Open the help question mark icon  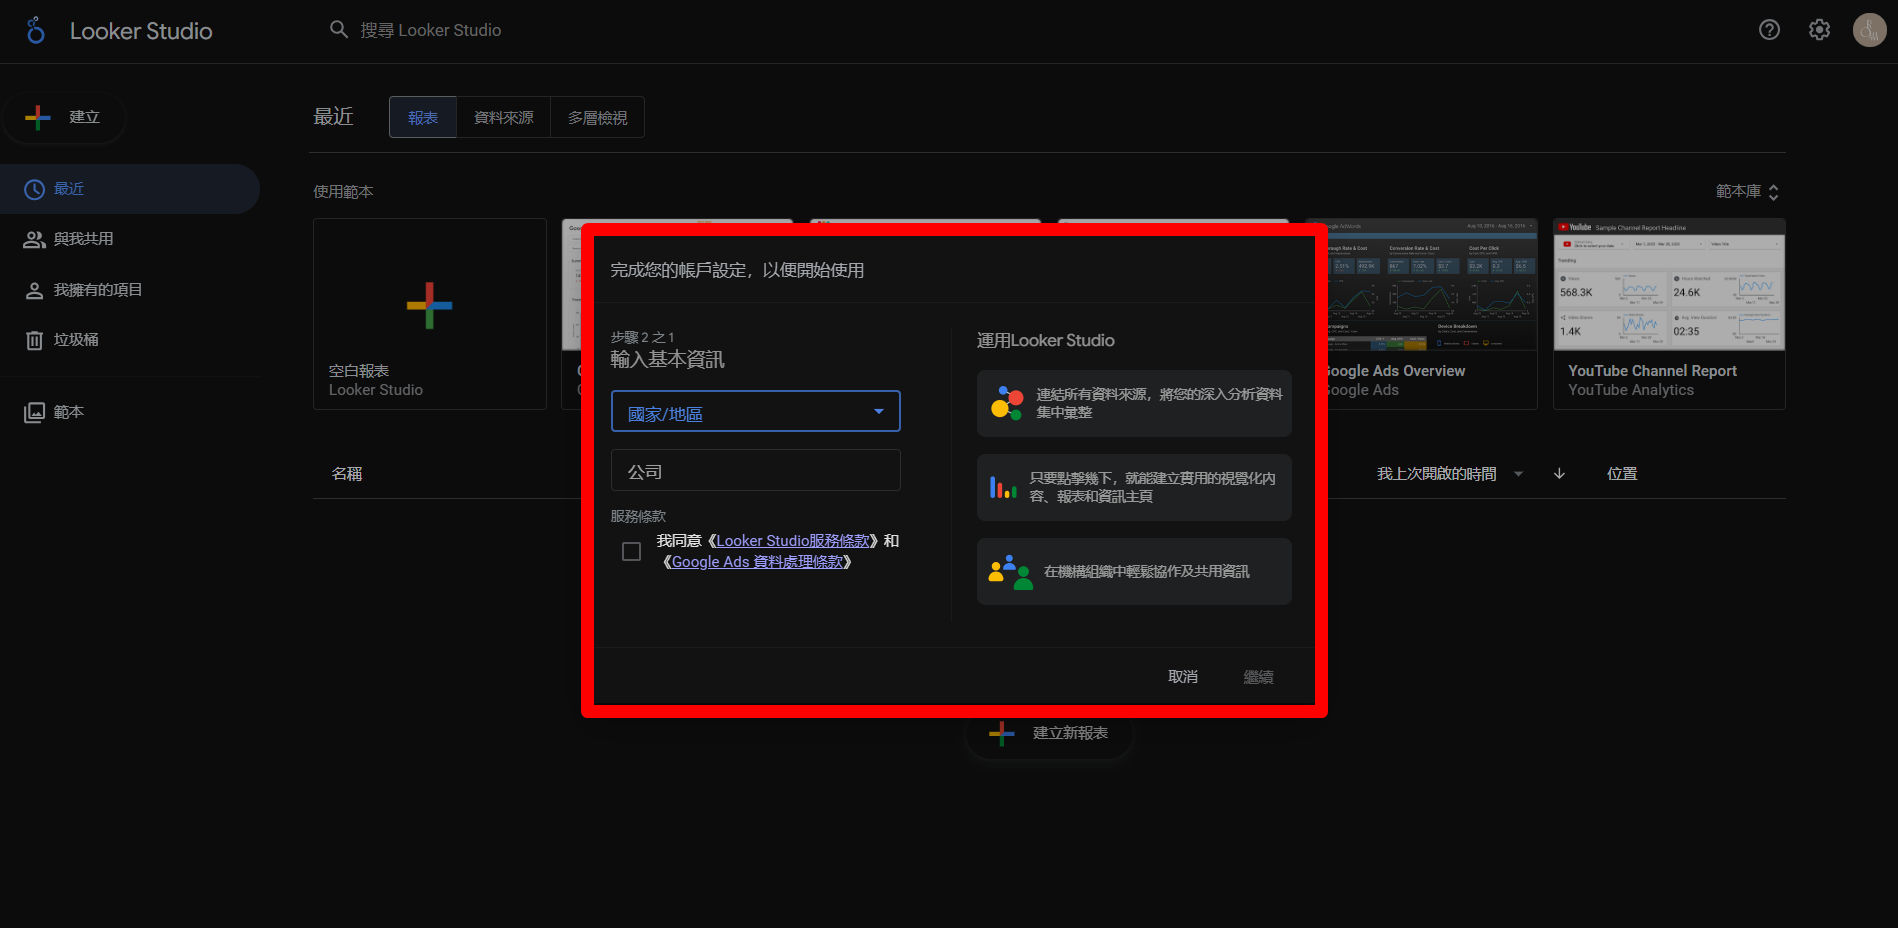[x=1769, y=30]
